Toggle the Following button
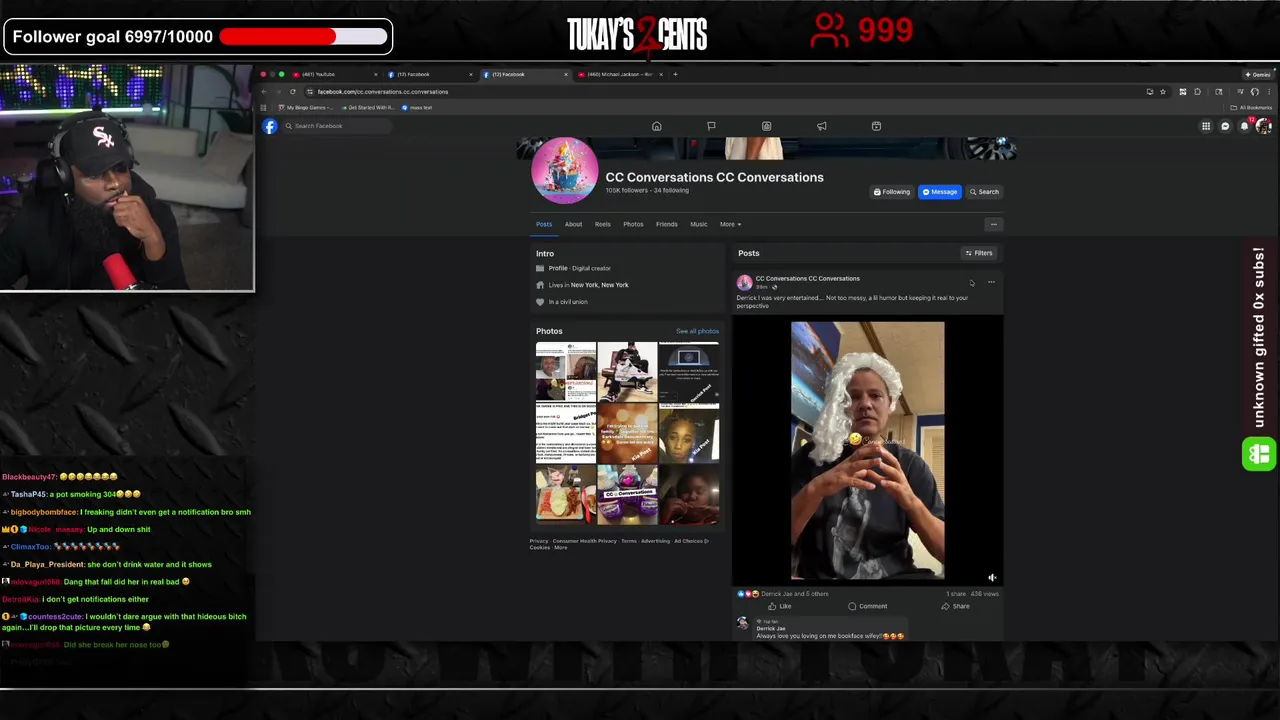 coord(892,192)
